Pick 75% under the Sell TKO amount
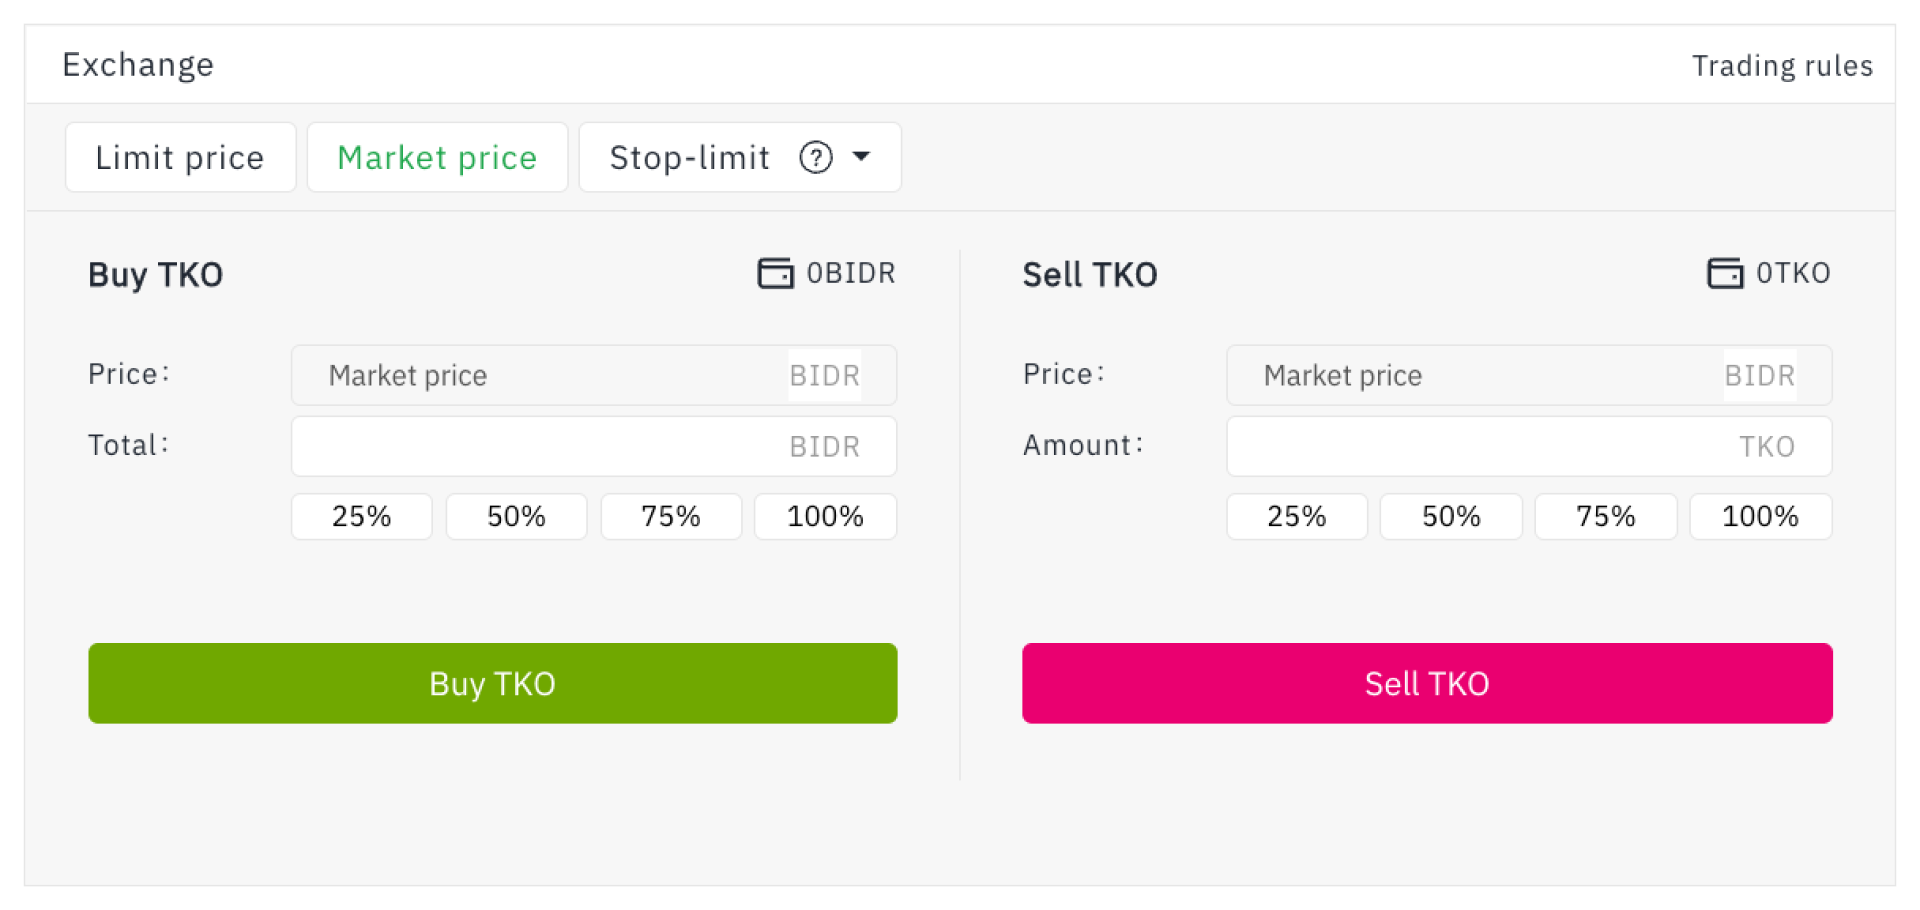1920x910 pixels. click(1606, 516)
